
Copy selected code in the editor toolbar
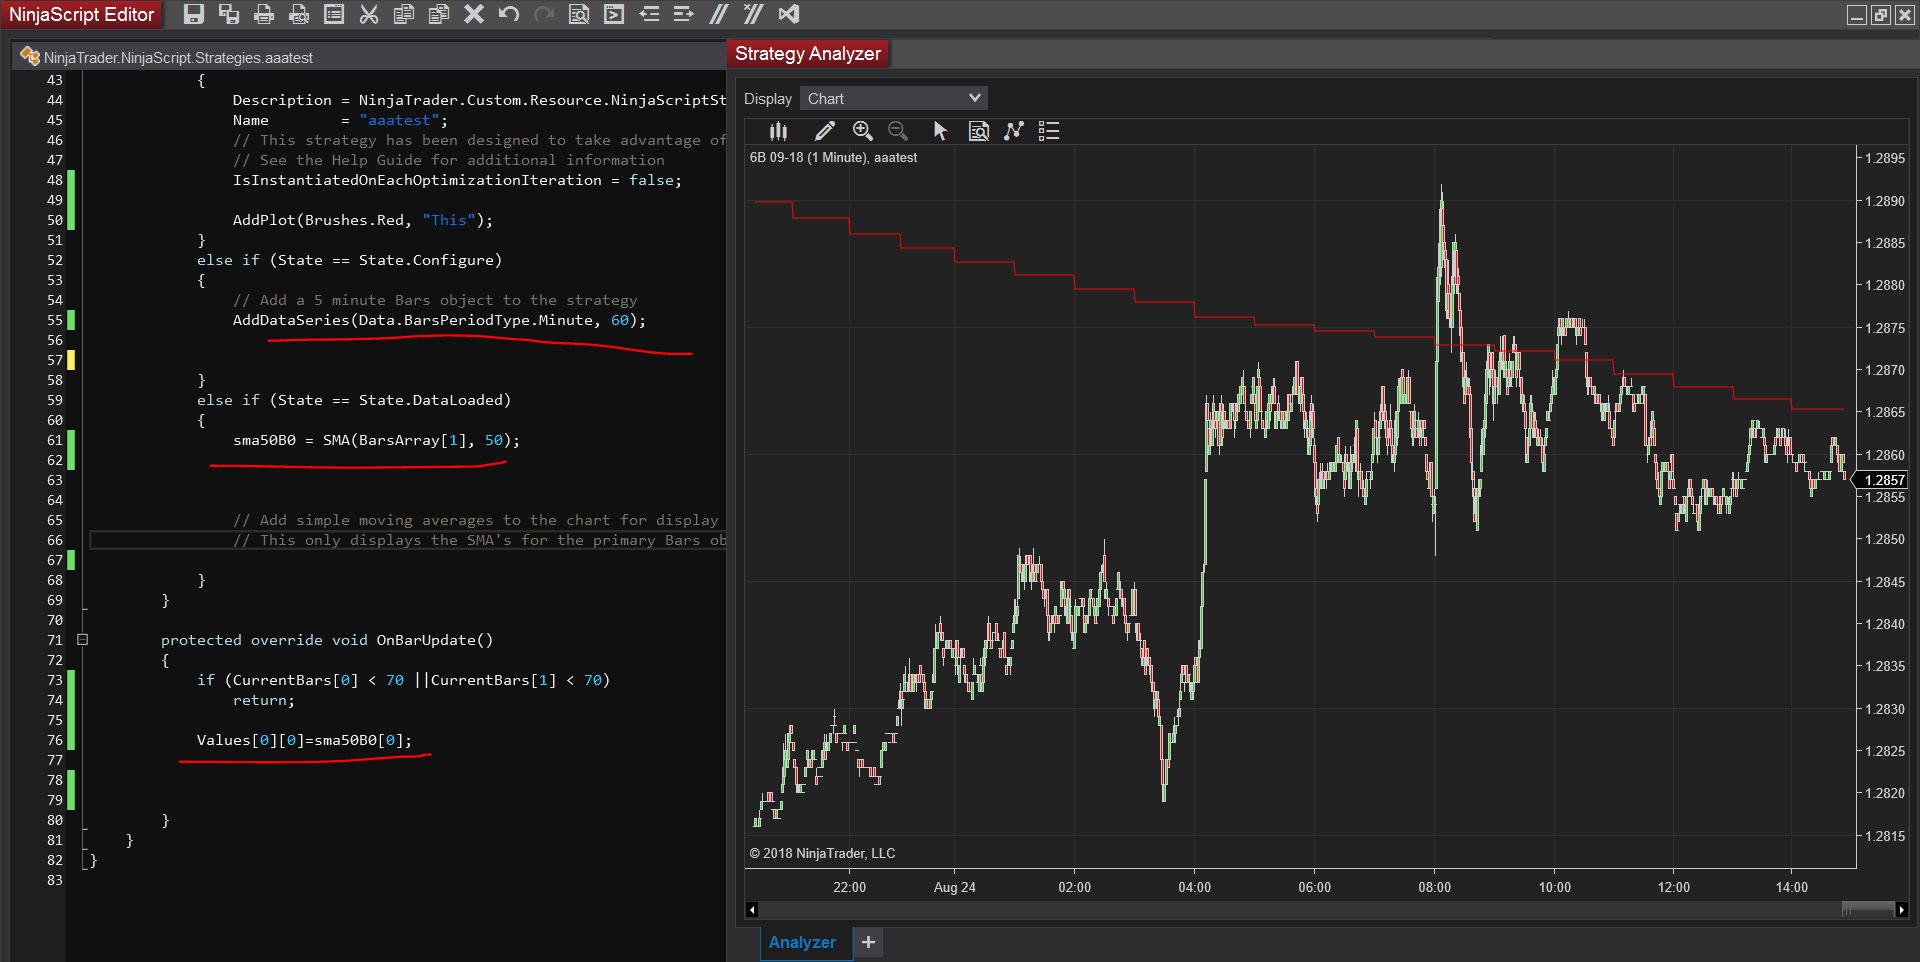tap(404, 14)
